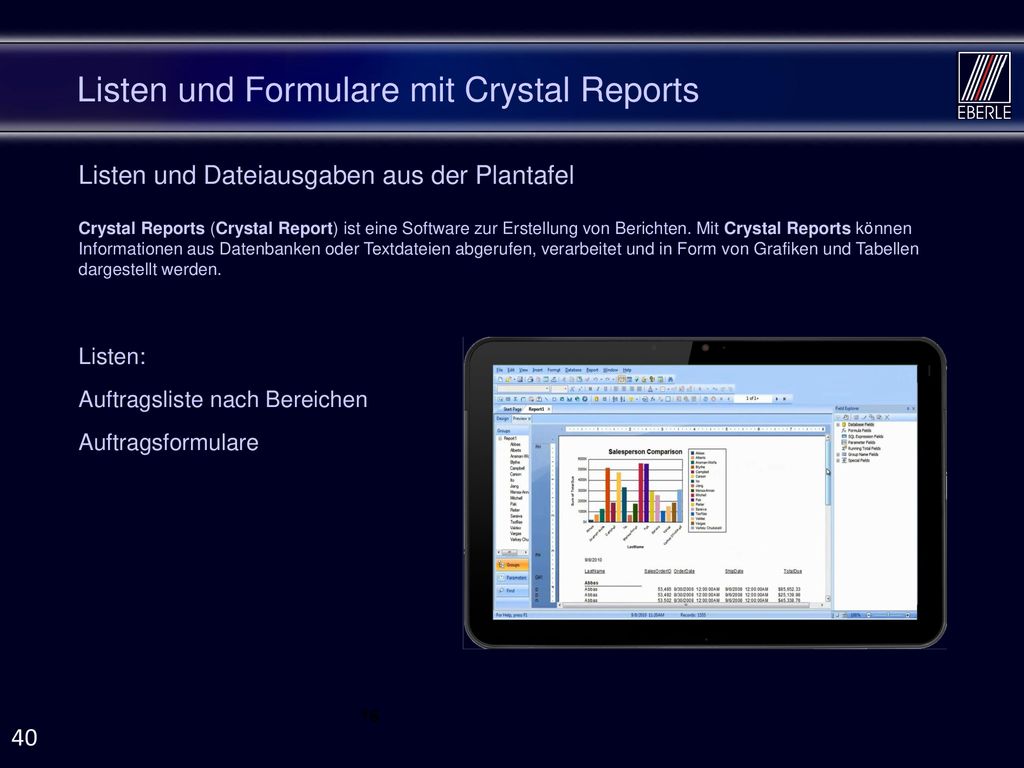Expand Special Fields node
The image size is (1024, 768).
click(838, 460)
